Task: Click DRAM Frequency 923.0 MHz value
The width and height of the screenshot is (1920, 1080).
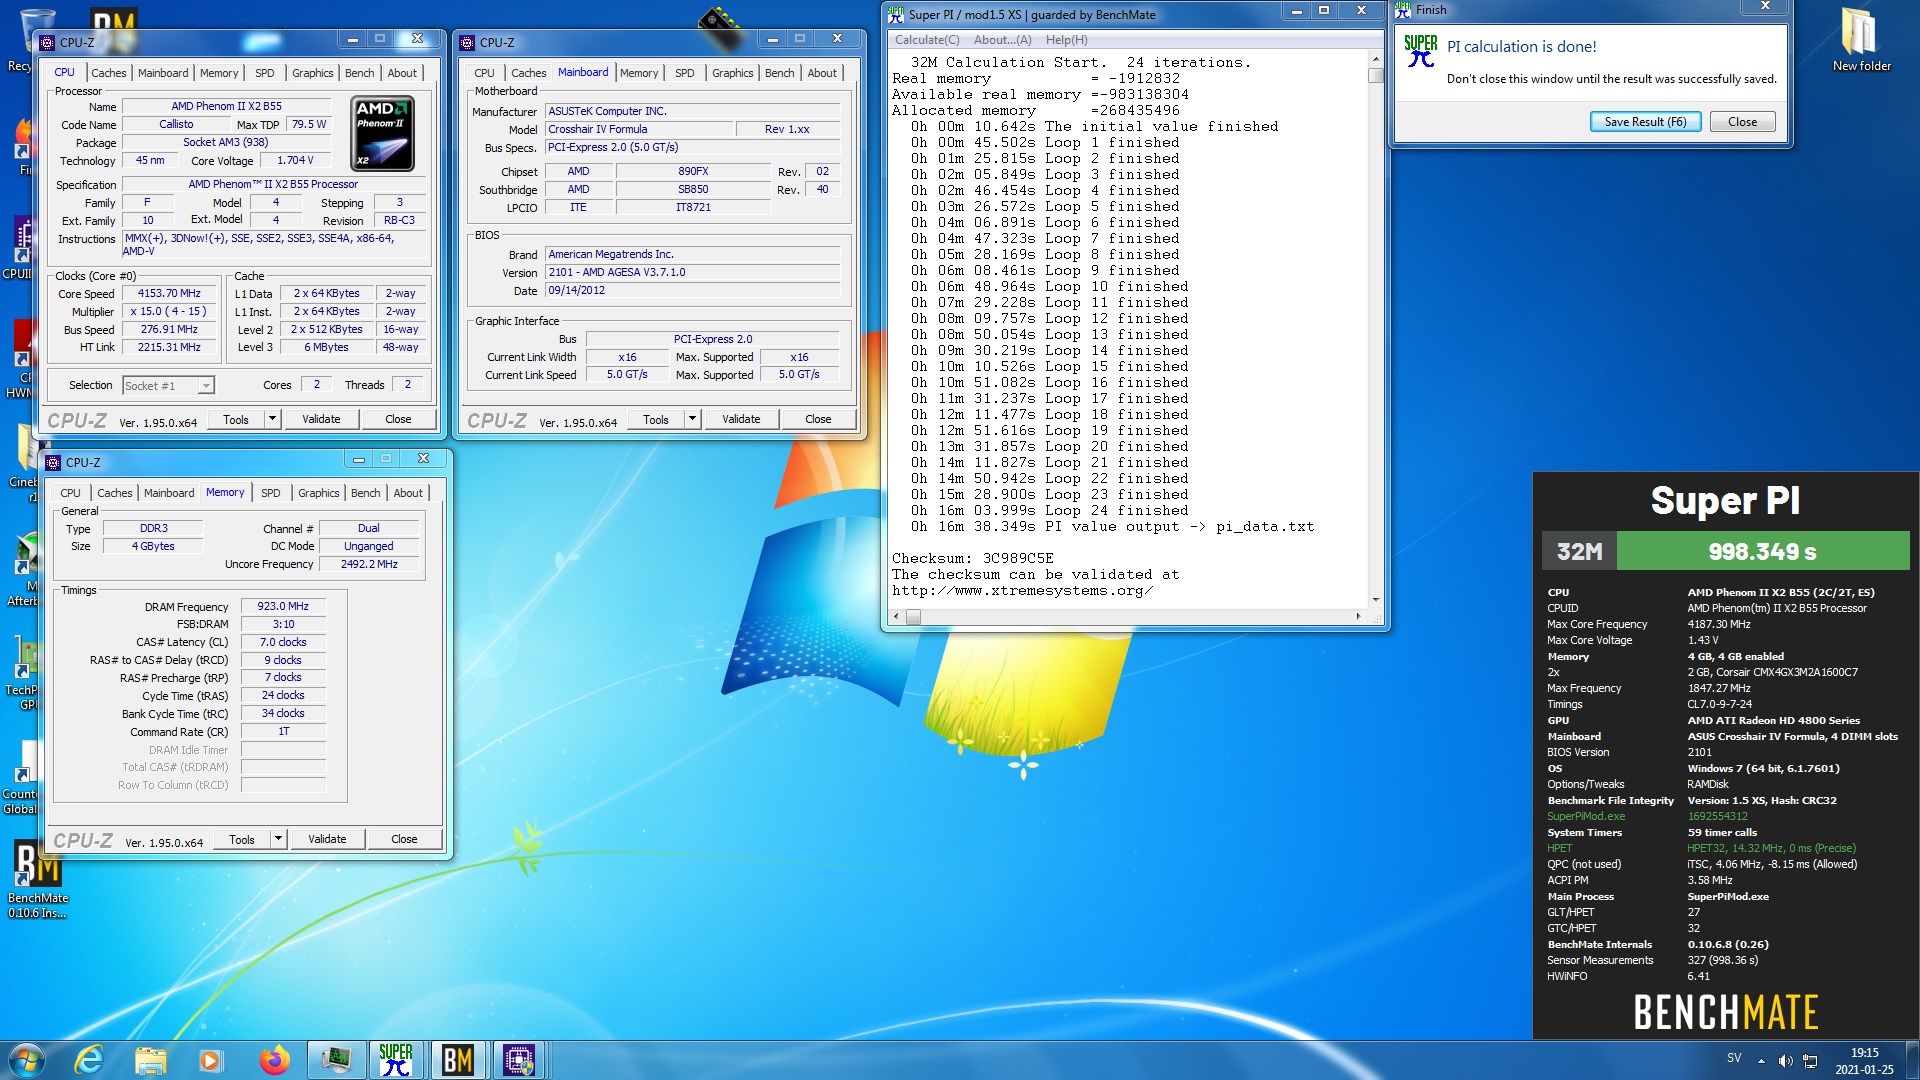Action: 283,606
